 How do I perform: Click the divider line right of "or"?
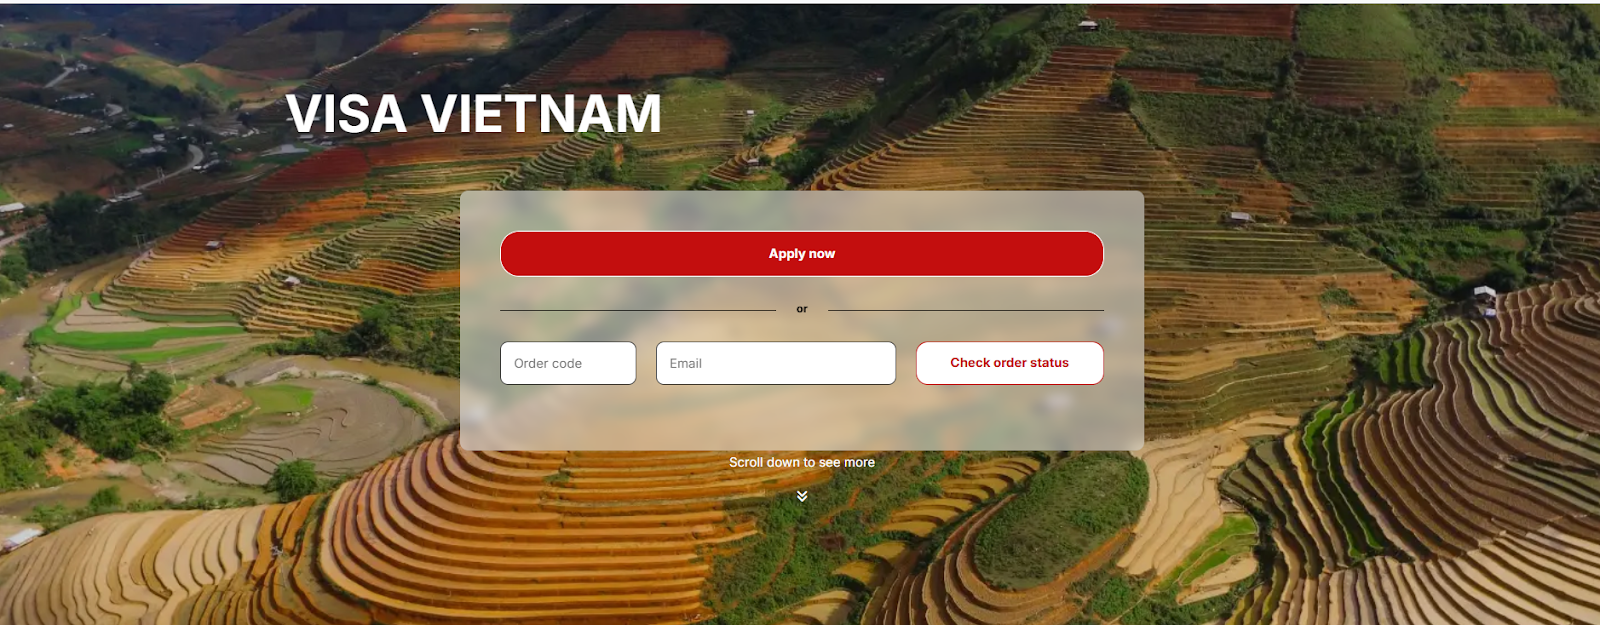[x=966, y=310]
